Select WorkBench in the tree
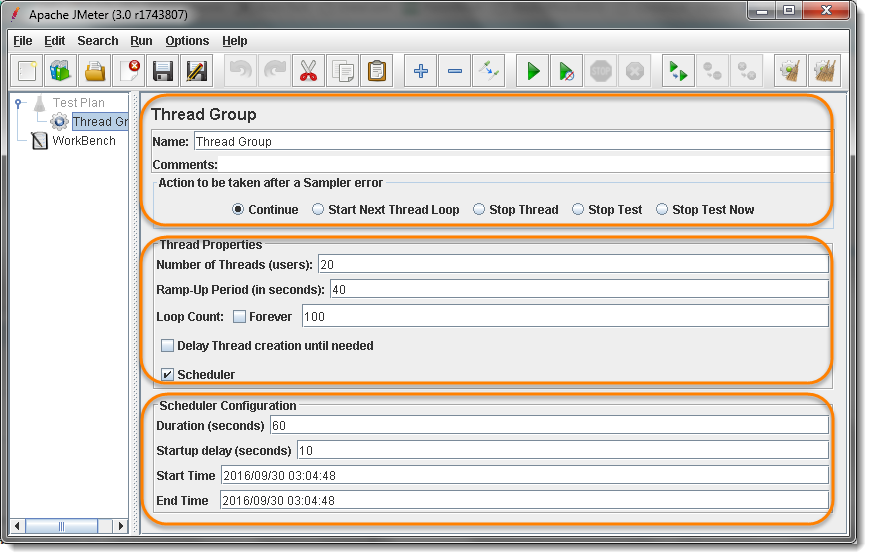872x559 pixels. pos(84,141)
